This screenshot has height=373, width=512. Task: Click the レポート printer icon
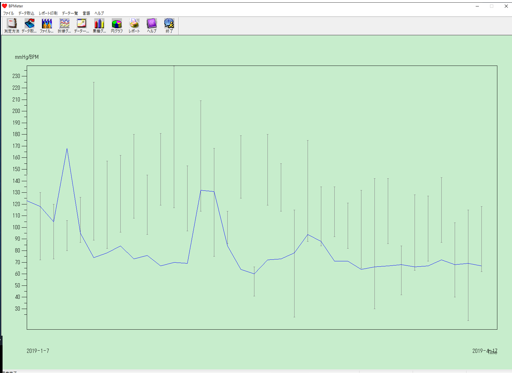[134, 25]
